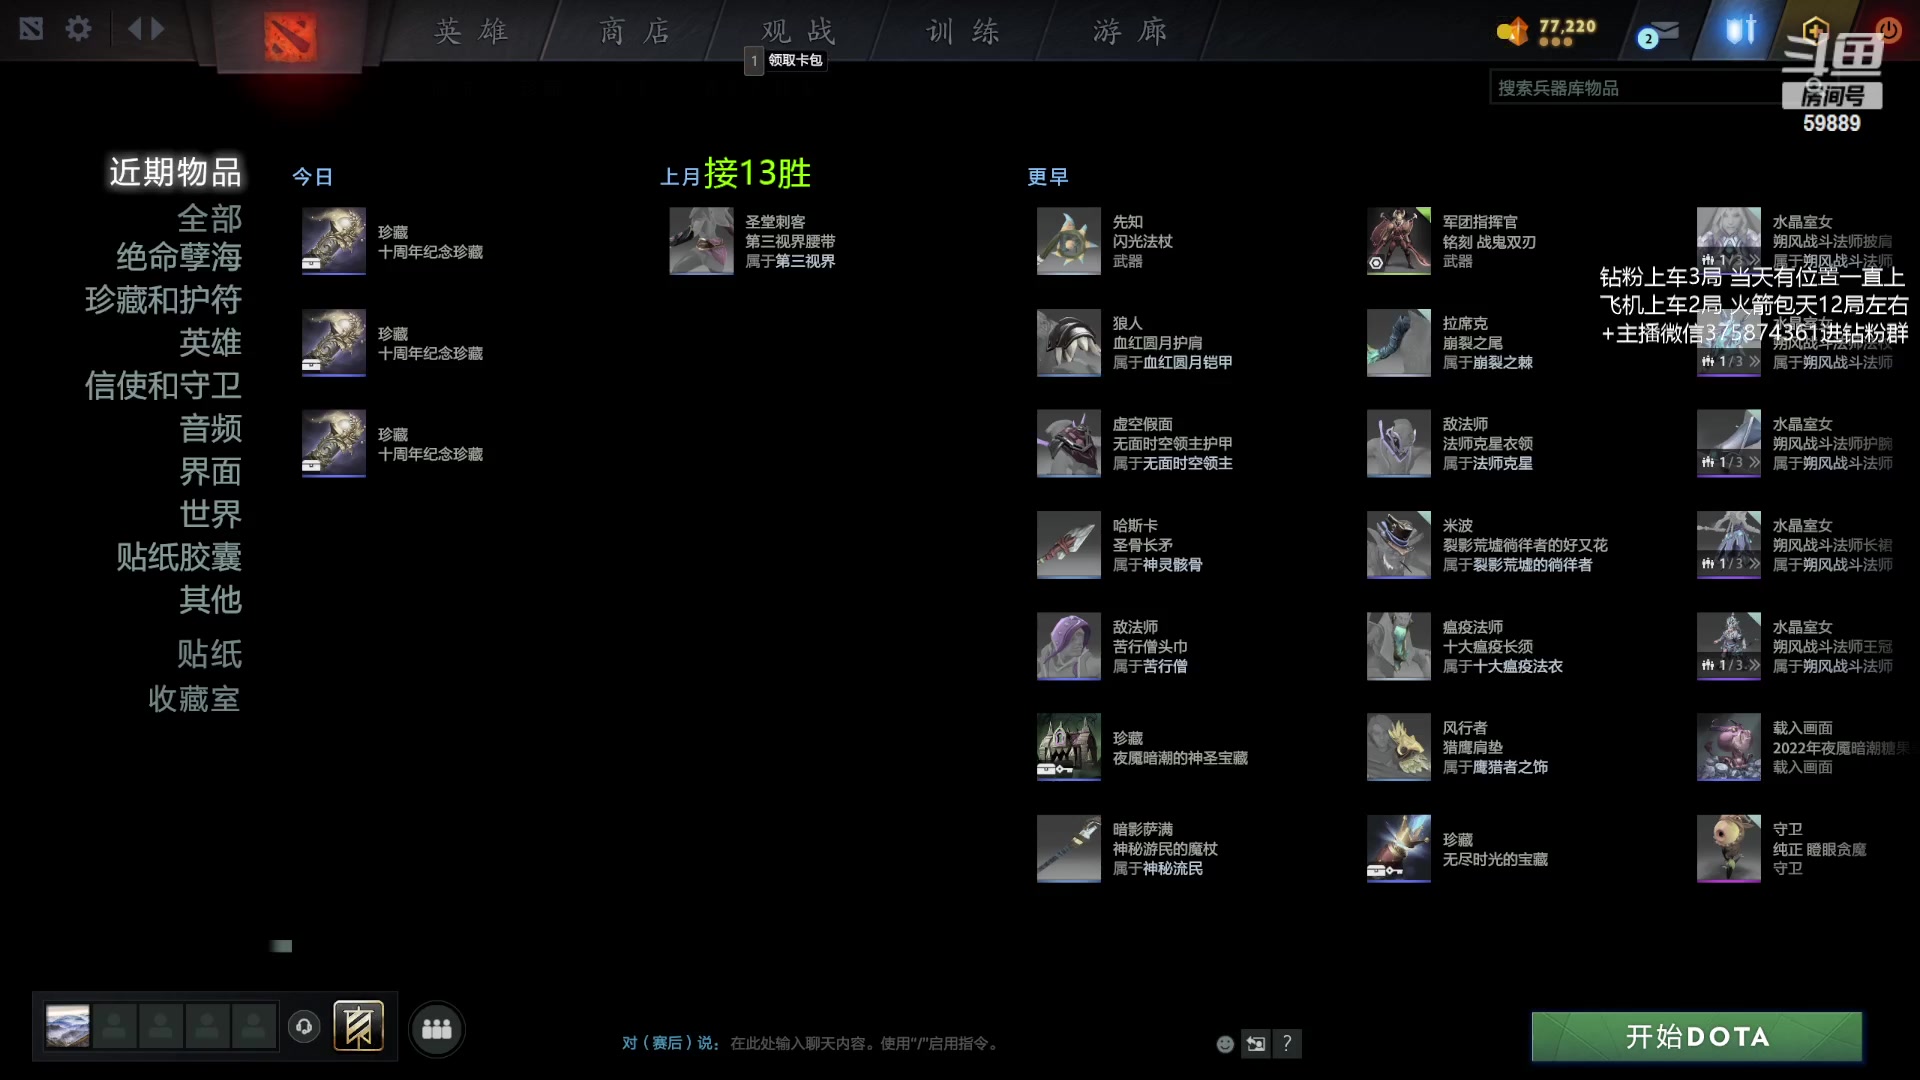Open the 无尽时光的宝藏 treasure icon
Viewport: 1920px width, 1080px height.
1398,848
